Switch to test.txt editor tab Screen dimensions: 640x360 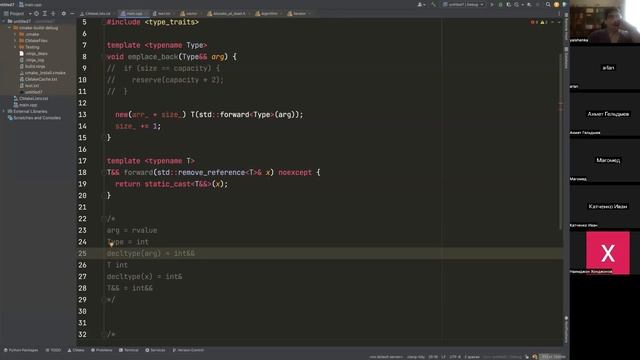tap(163, 13)
